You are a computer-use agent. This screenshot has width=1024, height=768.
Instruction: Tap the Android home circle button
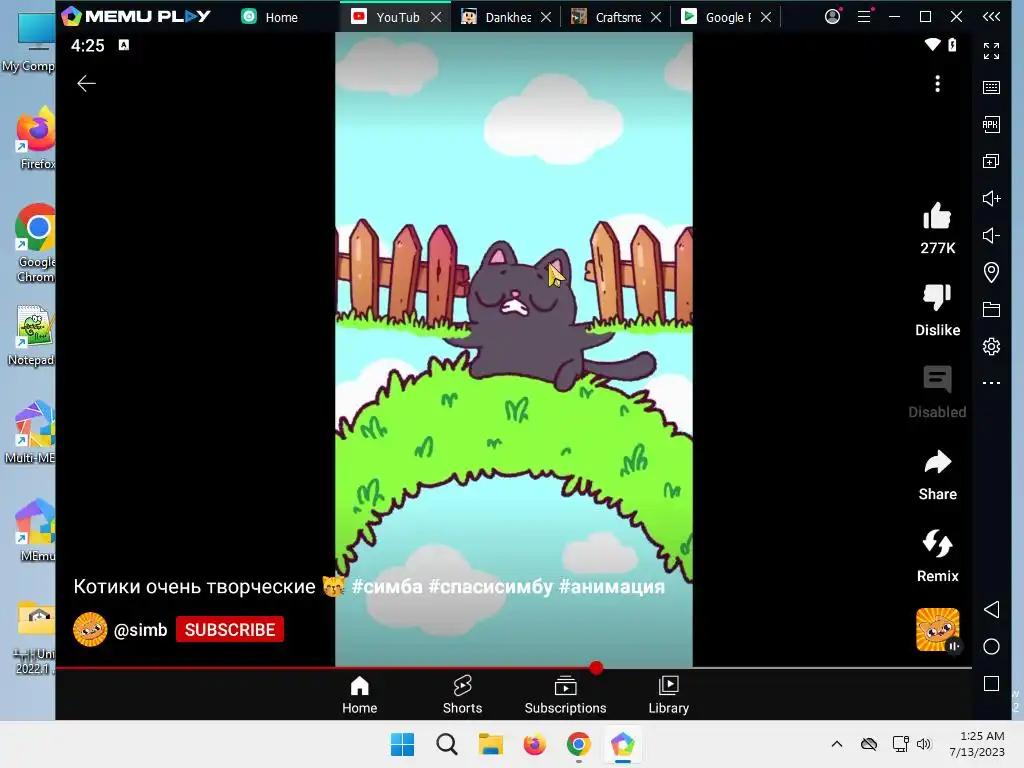(991, 647)
